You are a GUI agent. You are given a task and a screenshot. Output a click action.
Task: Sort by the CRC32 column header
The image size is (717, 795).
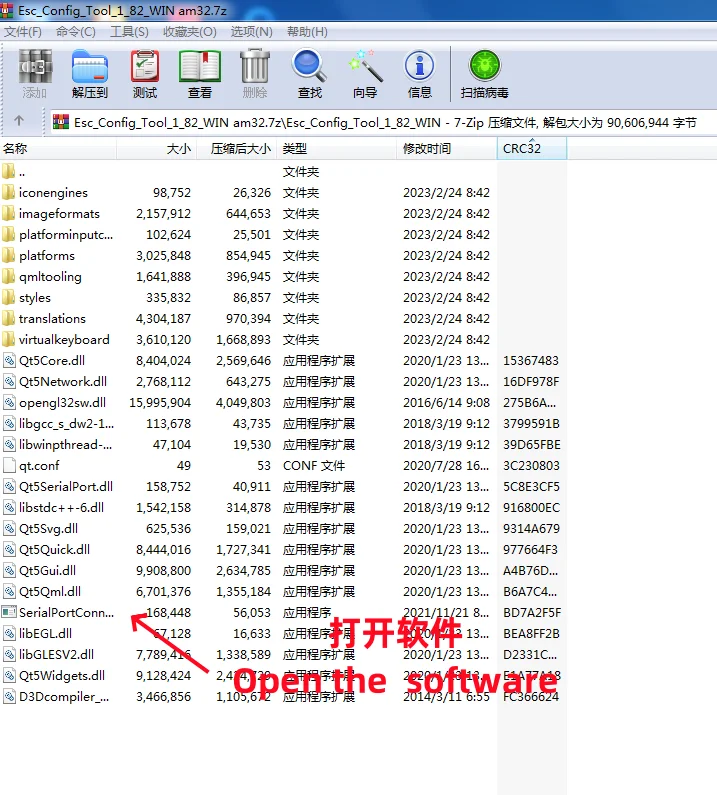click(x=522, y=148)
